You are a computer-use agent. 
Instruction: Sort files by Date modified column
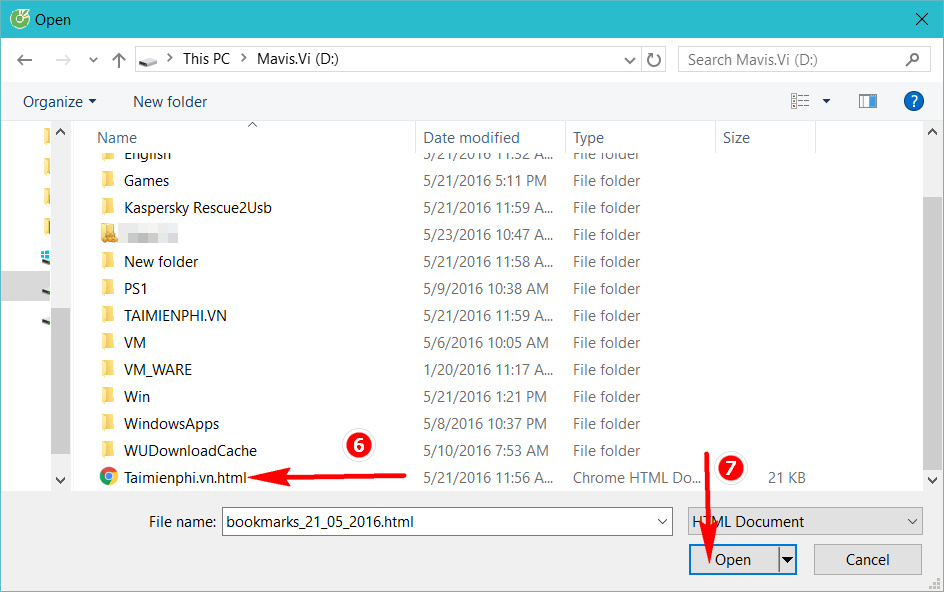pyautogui.click(x=471, y=138)
